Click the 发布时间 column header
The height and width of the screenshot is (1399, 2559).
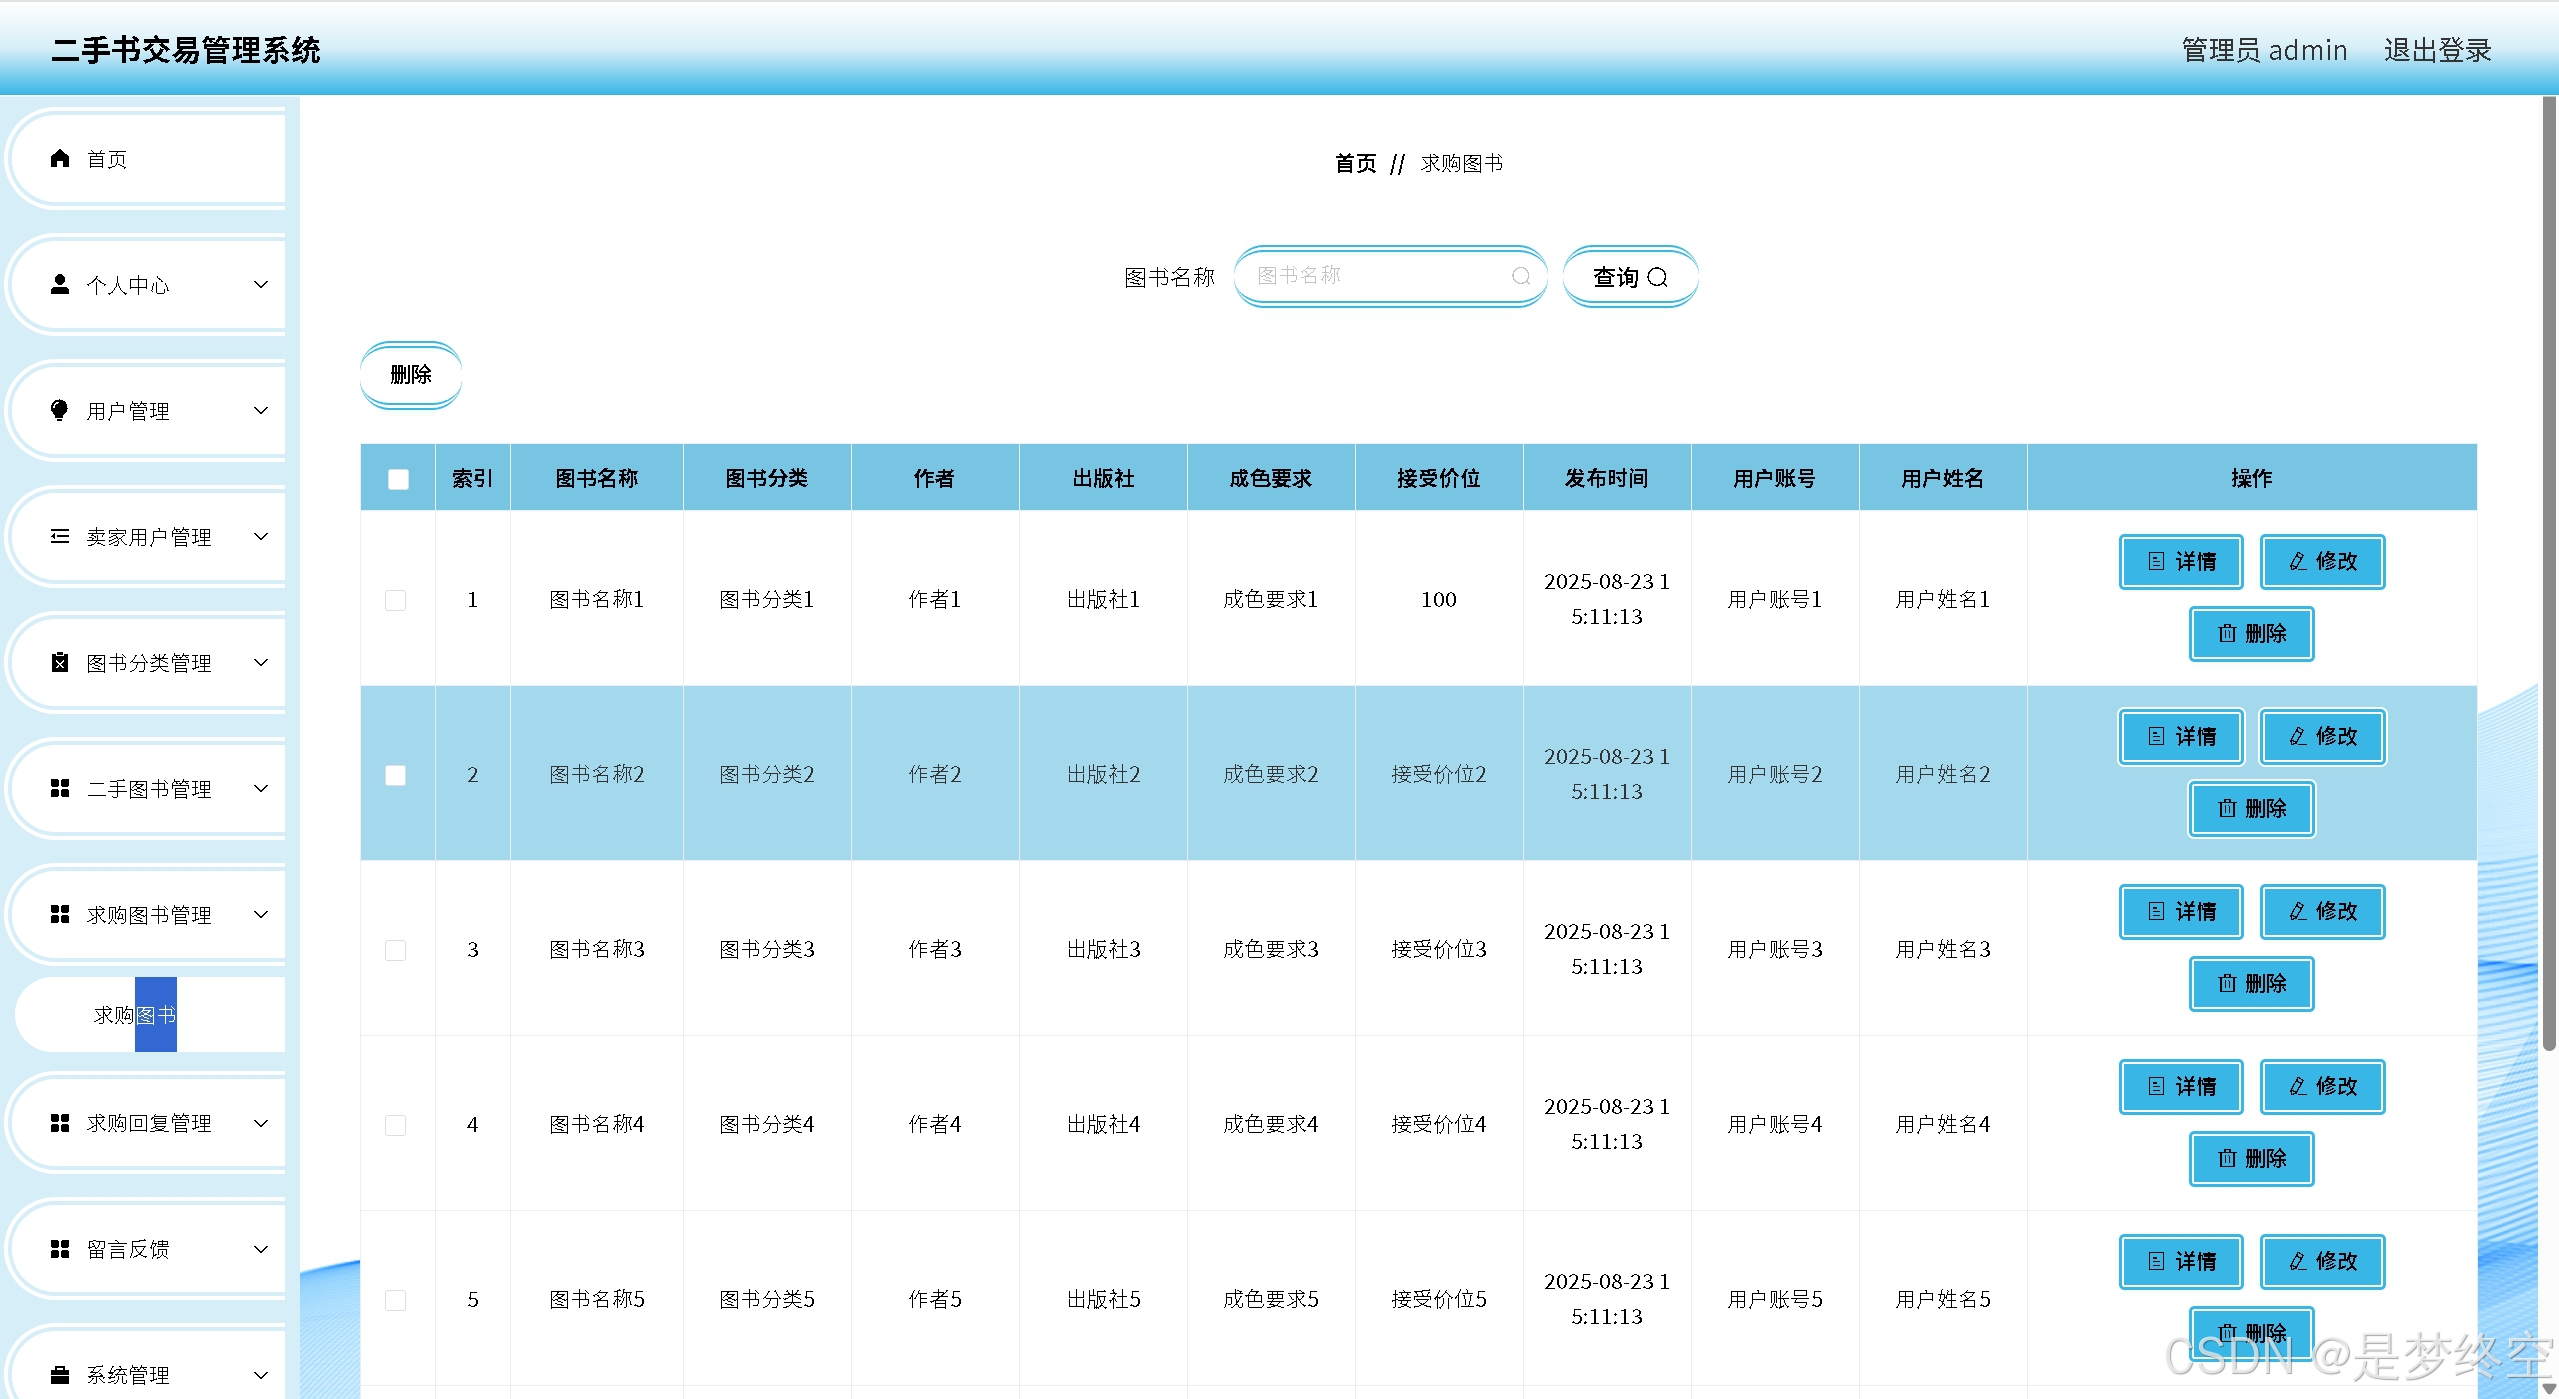1607,478
